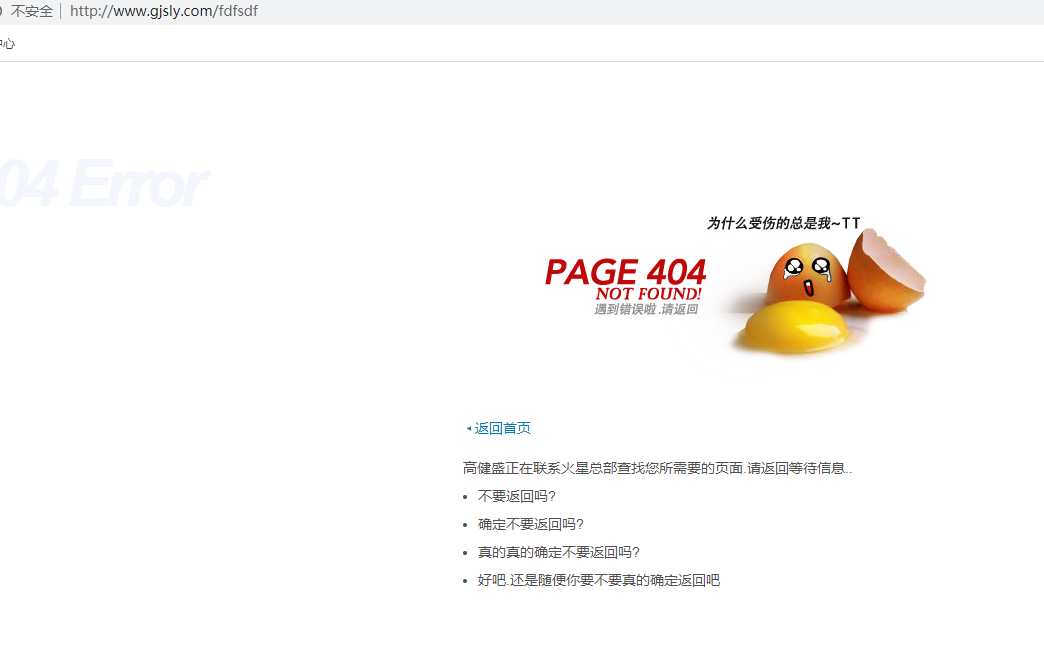The image size is (1044, 652).
Task: Click the bookmark item ending in 心
Action: tap(8, 44)
